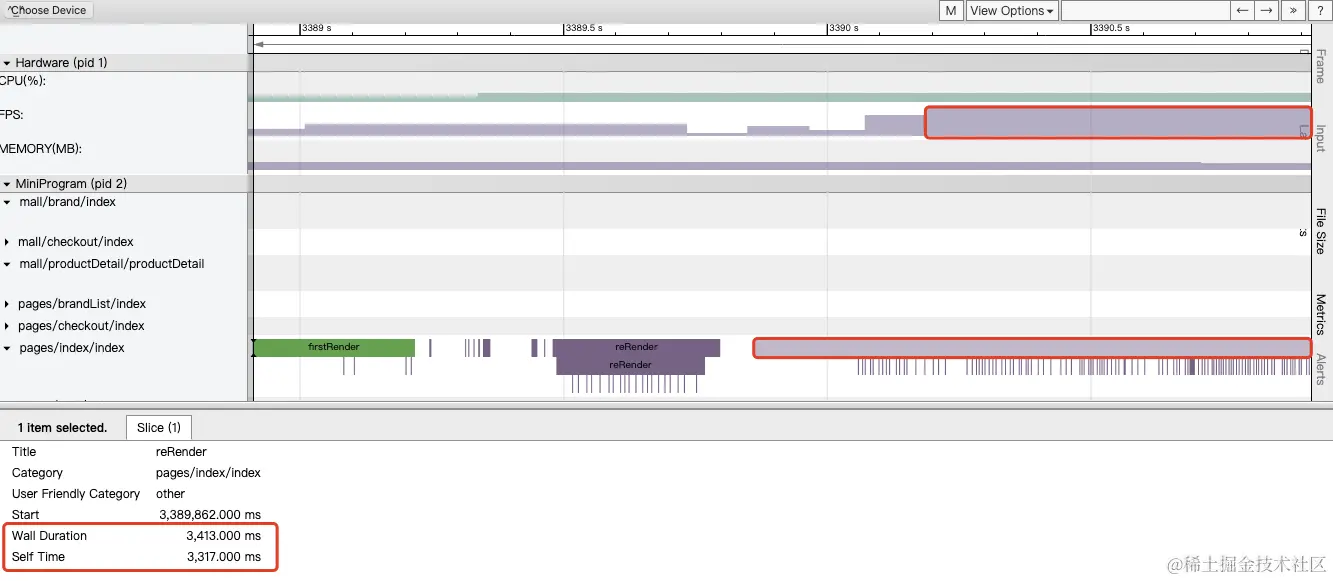Click the double-chevron » toolbar button
Screen dimensions: 1333x581
[x=1293, y=11]
